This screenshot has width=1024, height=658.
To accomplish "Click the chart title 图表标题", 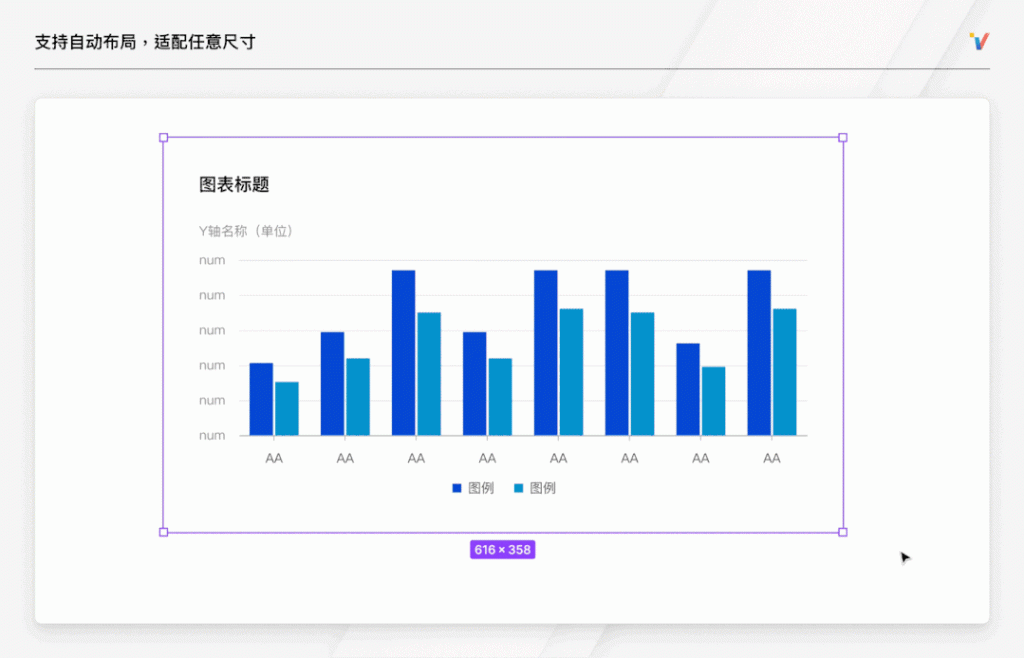I will (x=234, y=185).
